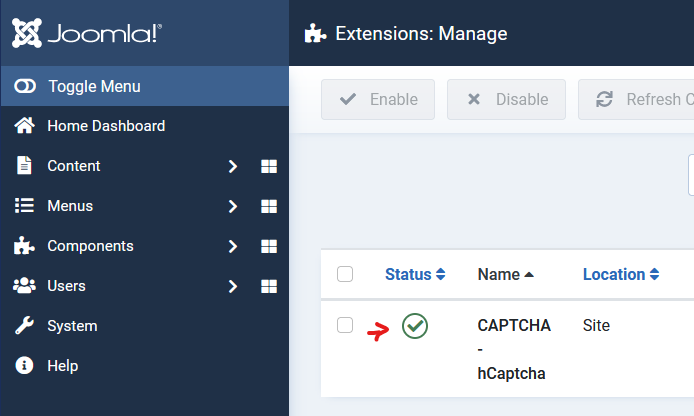Expand the Menus submenu chevron

click(x=233, y=206)
